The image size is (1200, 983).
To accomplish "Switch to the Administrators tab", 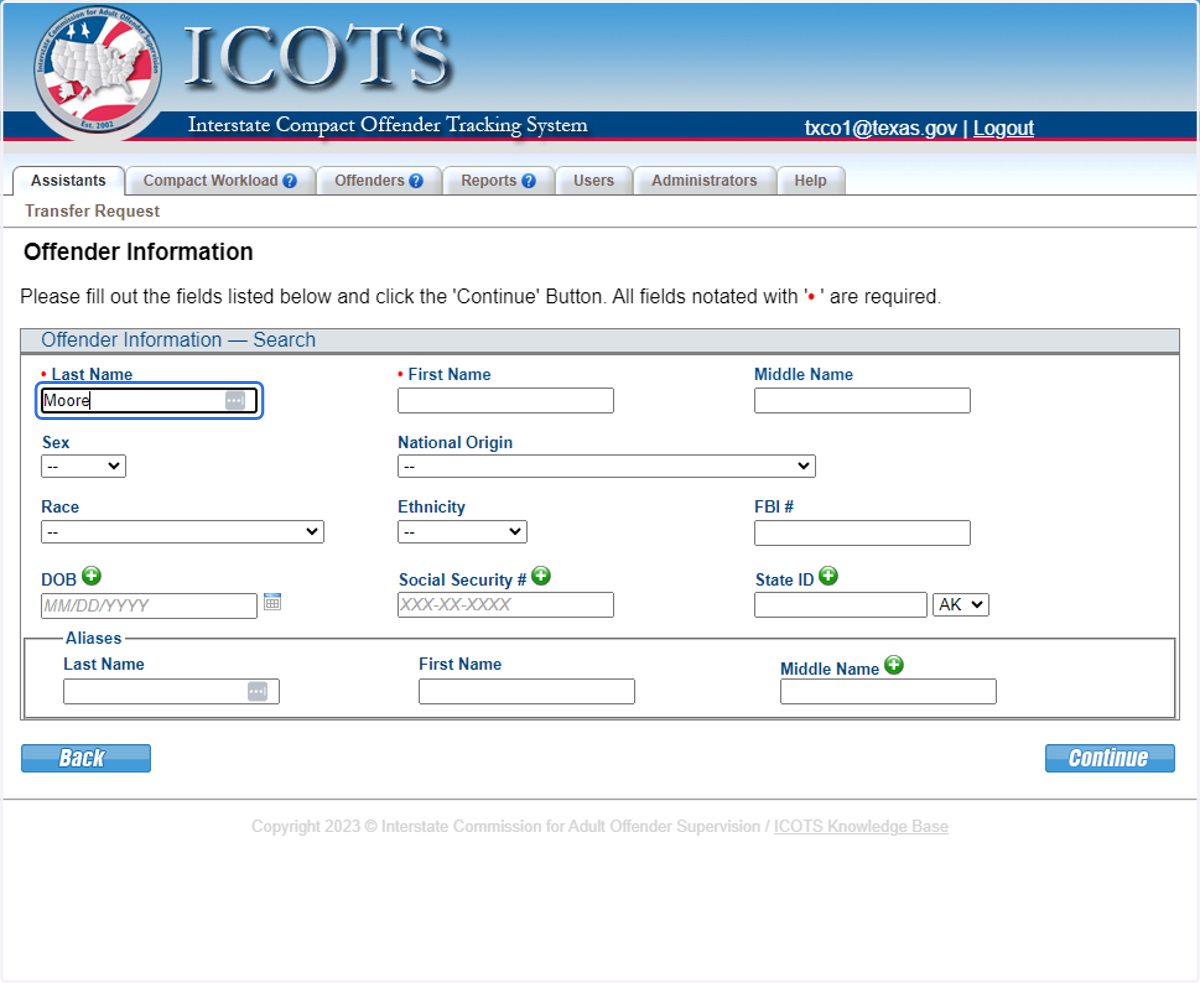I will pos(704,181).
